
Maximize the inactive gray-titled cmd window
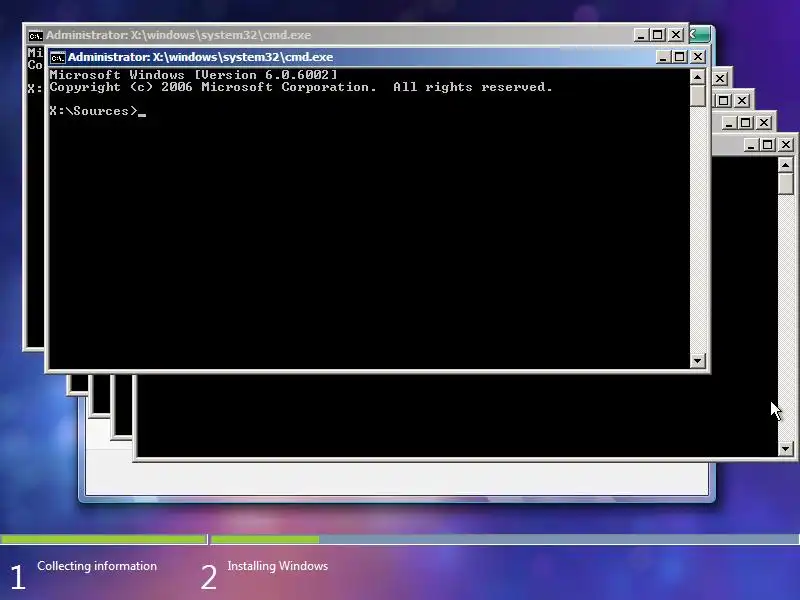[658, 35]
